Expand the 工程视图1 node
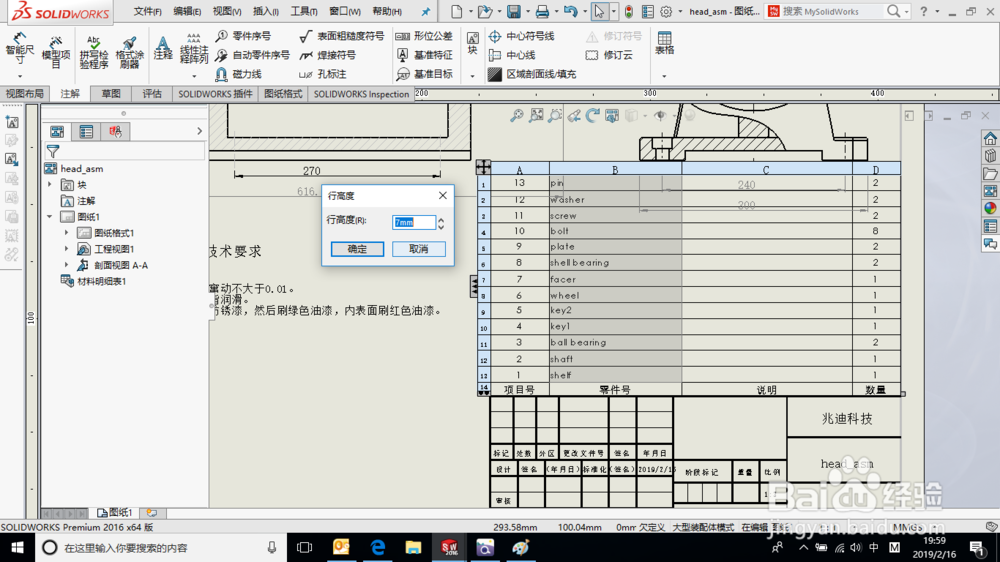 point(66,249)
